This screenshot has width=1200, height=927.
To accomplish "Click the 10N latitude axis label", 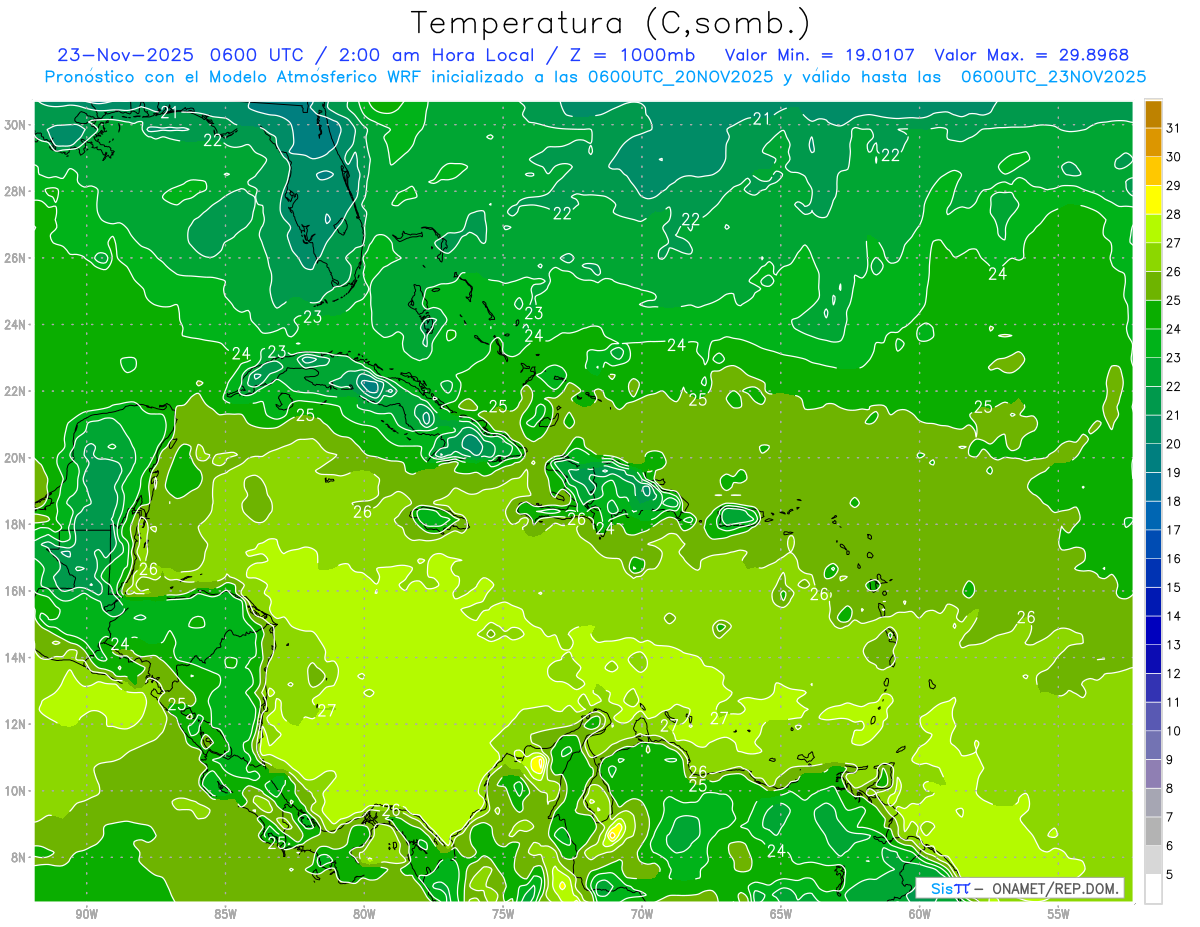I will tap(17, 791).
